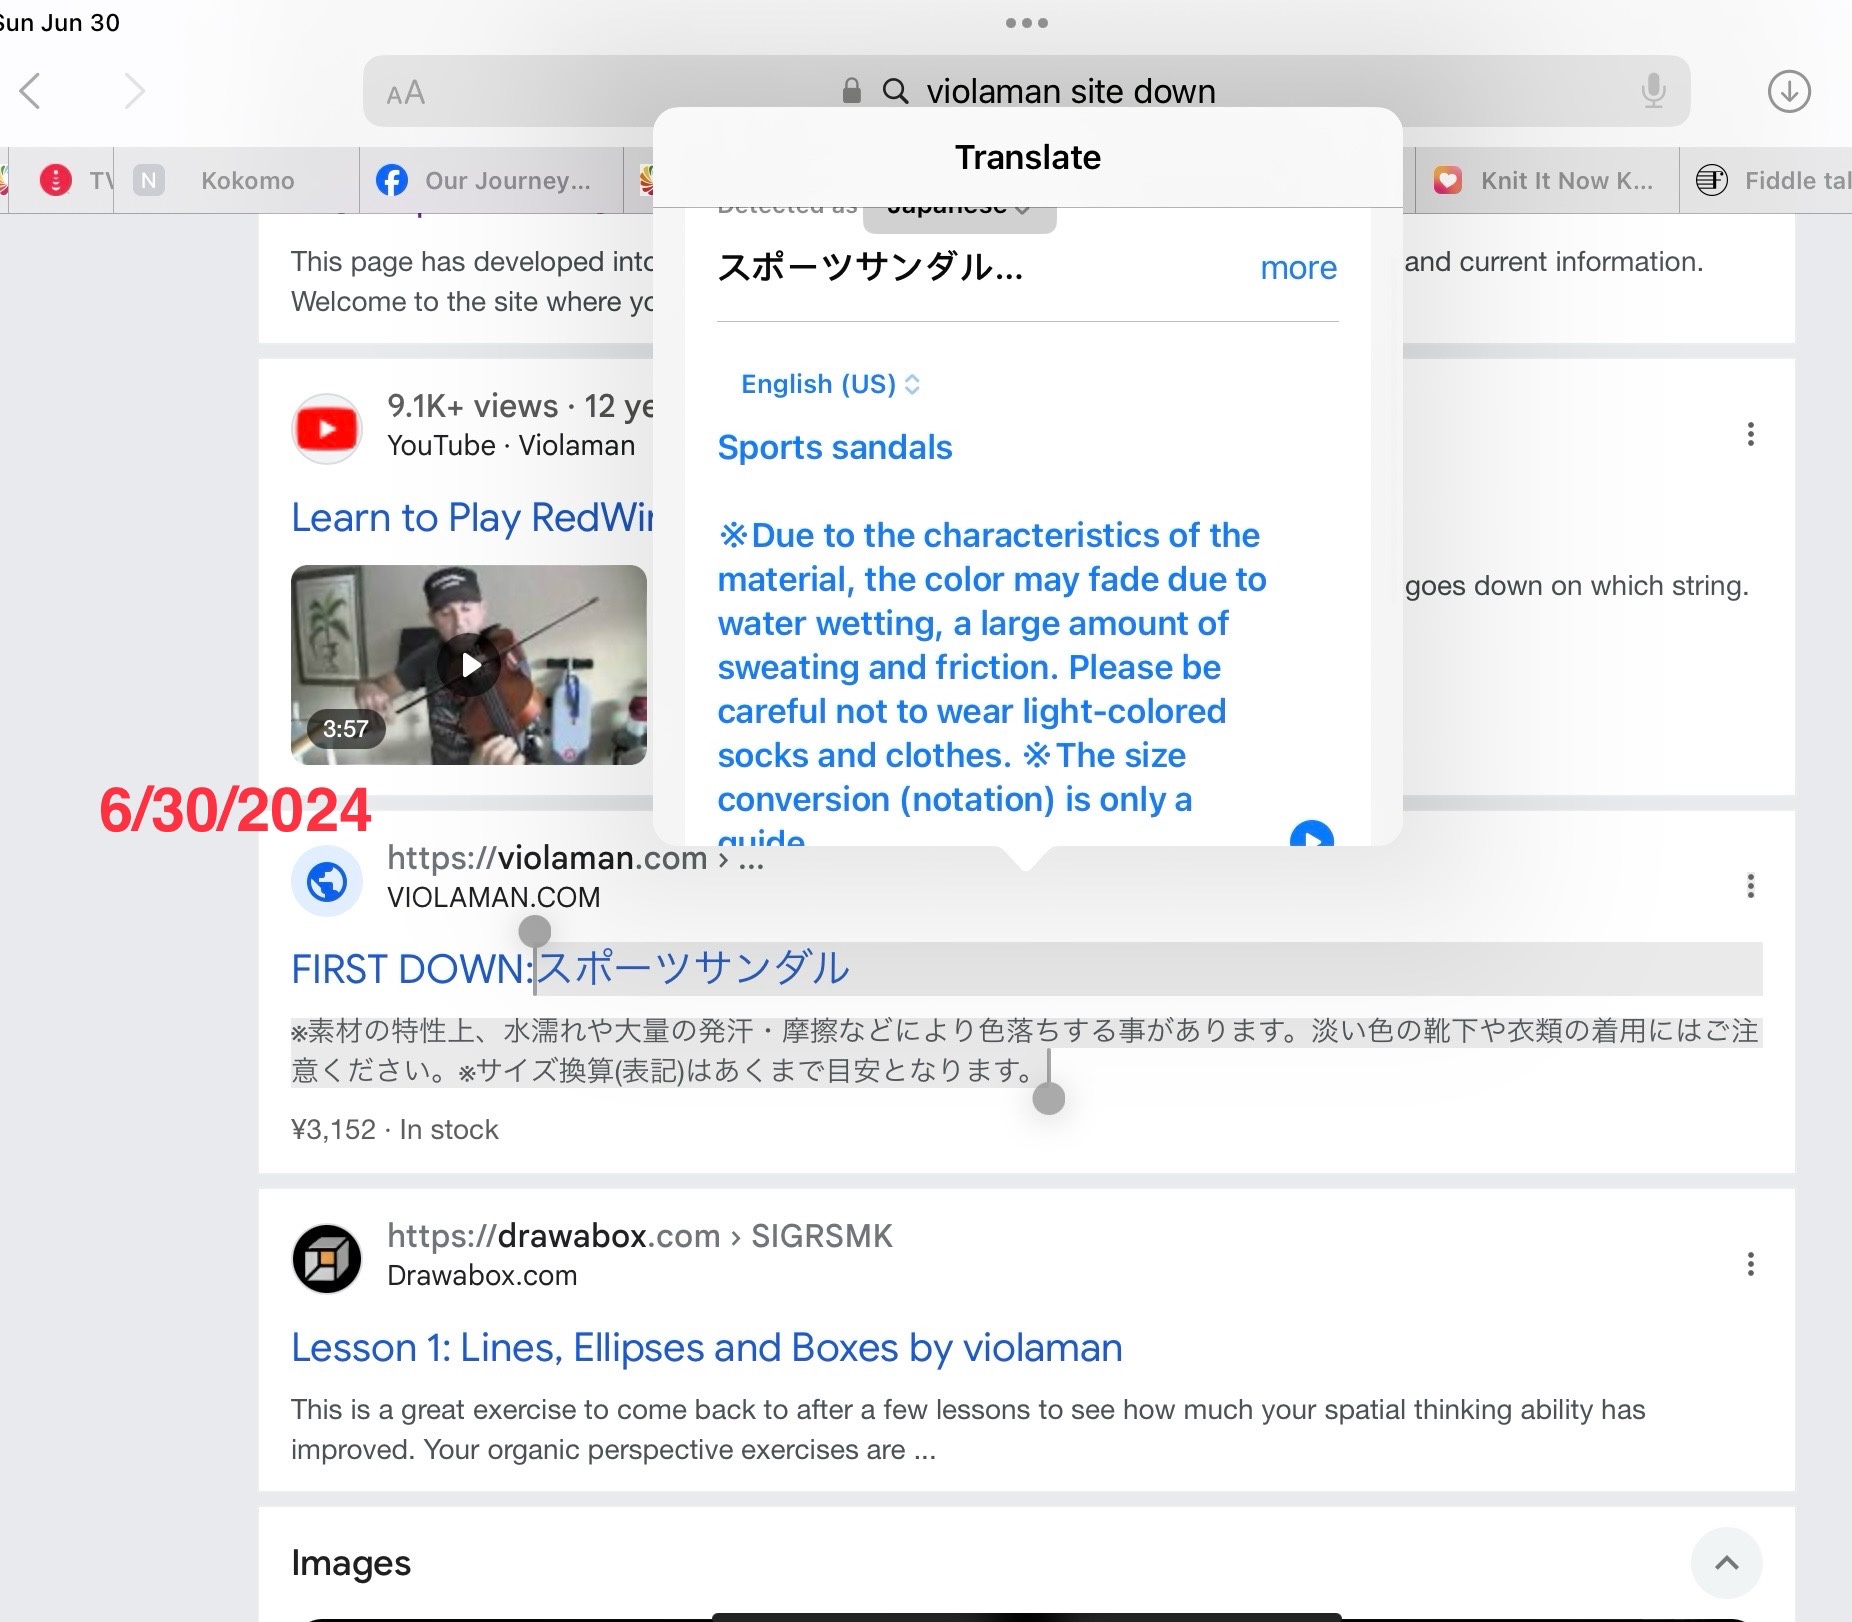Tap the microphone dictation icon in address bar
The image size is (1852, 1622).
[x=1653, y=91]
